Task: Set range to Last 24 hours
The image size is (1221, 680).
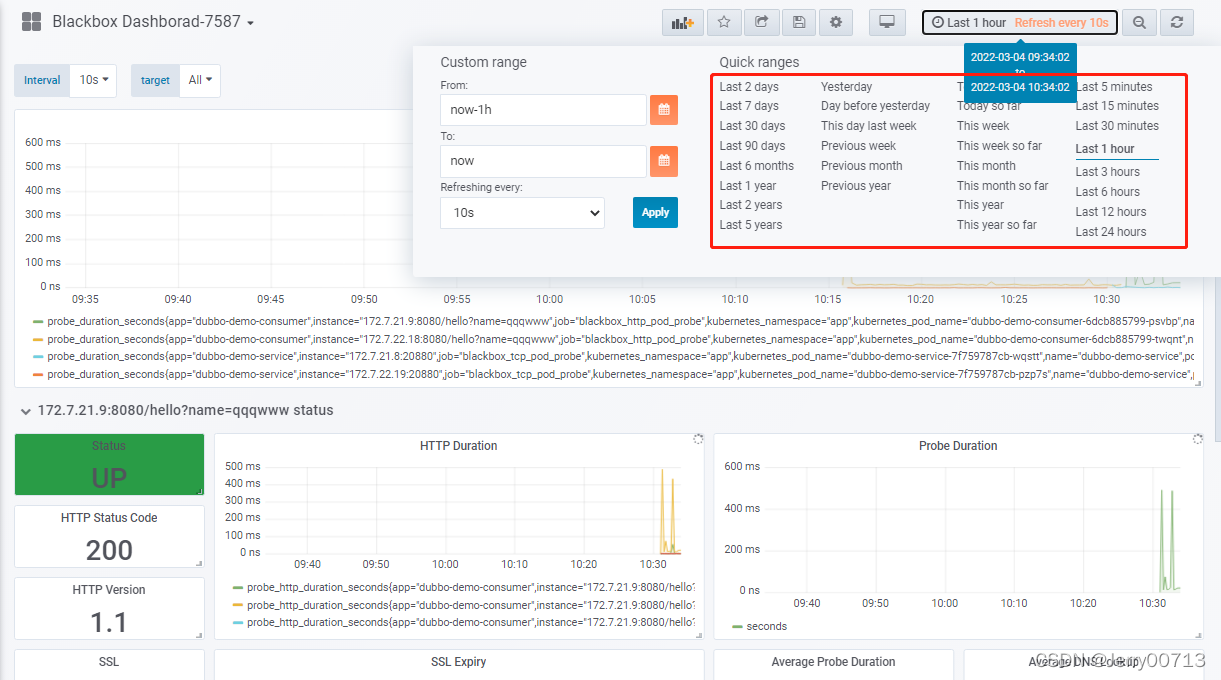Action: (1111, 232)
